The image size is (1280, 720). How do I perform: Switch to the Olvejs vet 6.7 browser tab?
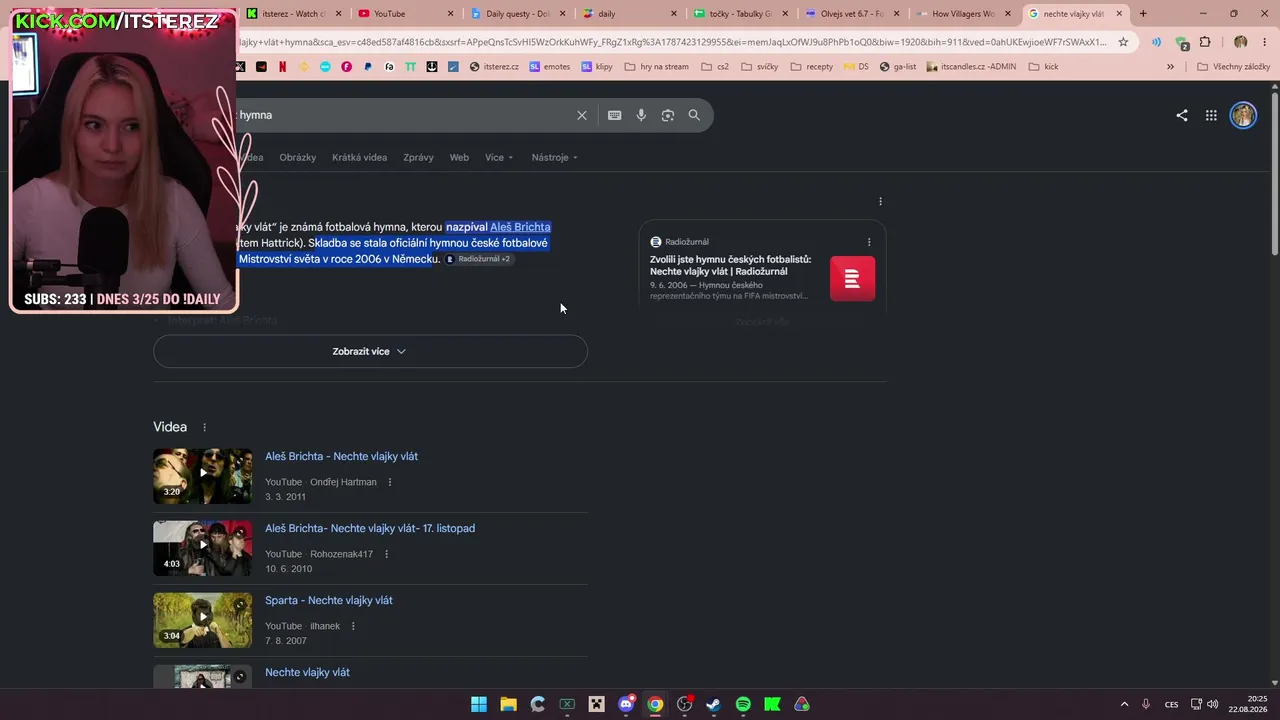[x=851, y=14]
